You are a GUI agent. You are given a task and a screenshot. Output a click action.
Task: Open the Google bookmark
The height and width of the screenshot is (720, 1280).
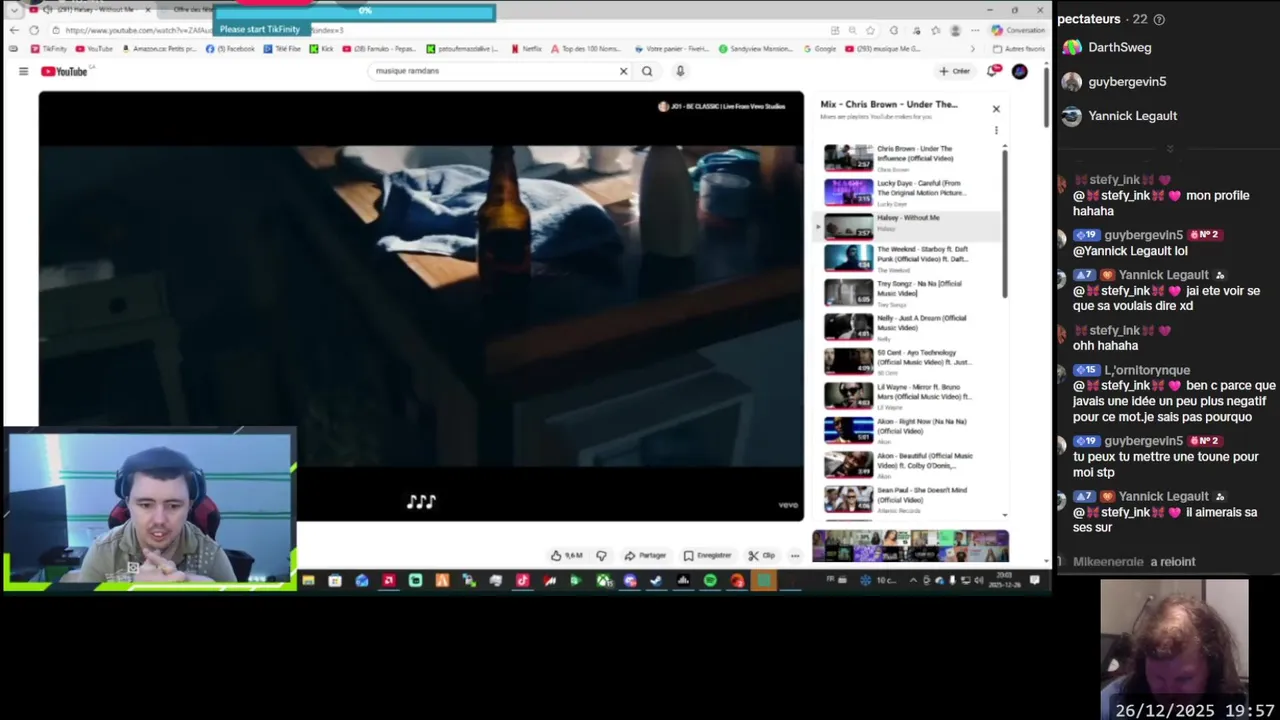pyautogui.click(x=820, y=48)
